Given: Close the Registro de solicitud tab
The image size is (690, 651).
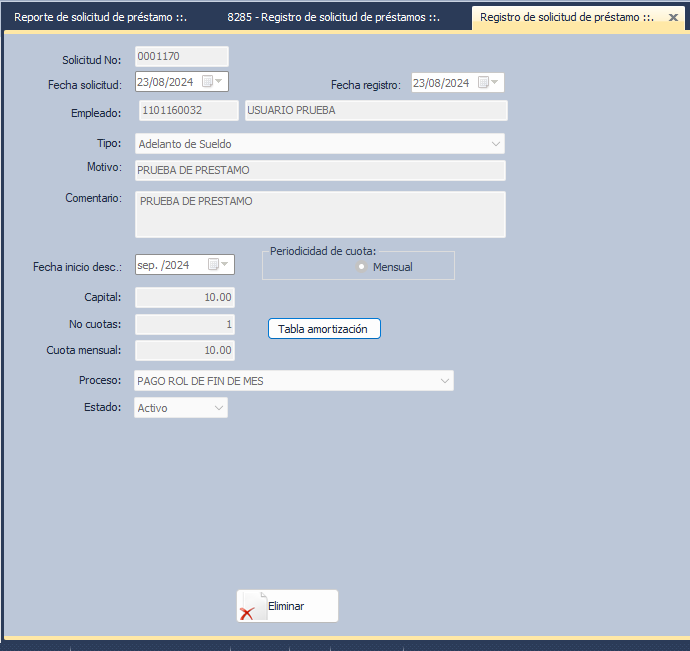Looking at the screenshot, I should click(673, 18).
